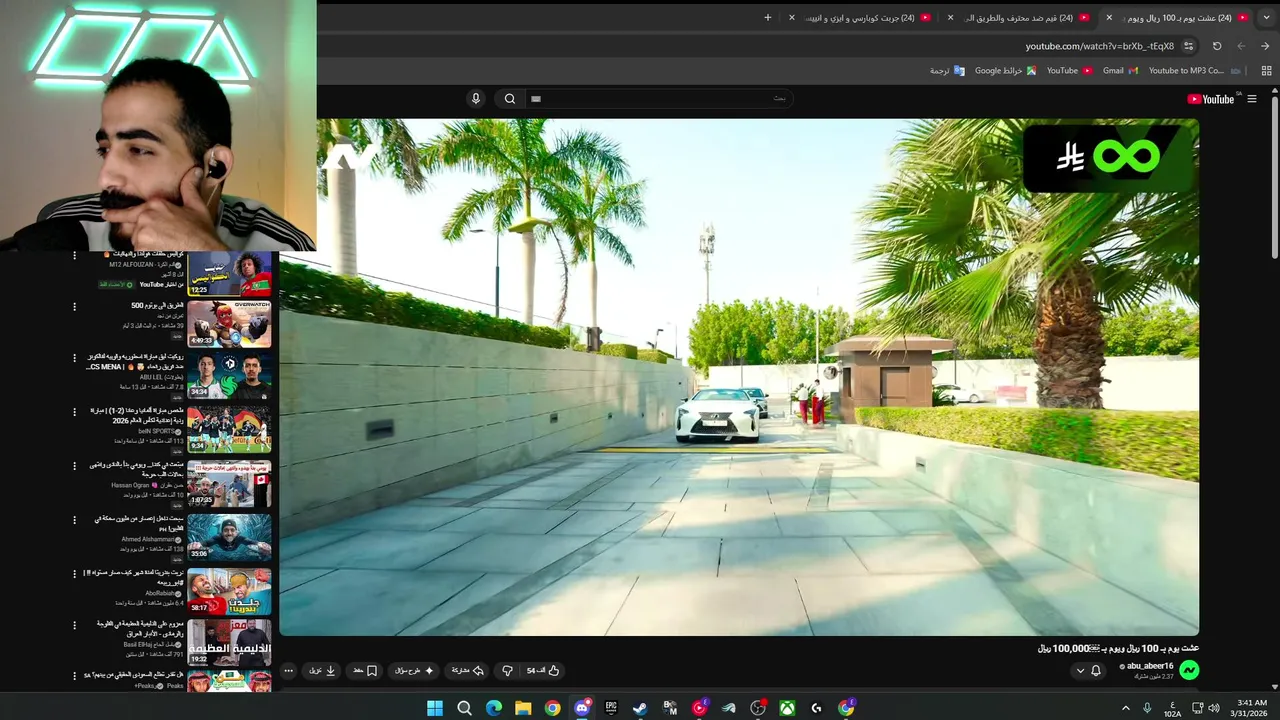The width and height of the screenshot is (1280, 720).
Task: Open the YouTube bookmark
Action: pyautogui.click(x=1069, y=71)
